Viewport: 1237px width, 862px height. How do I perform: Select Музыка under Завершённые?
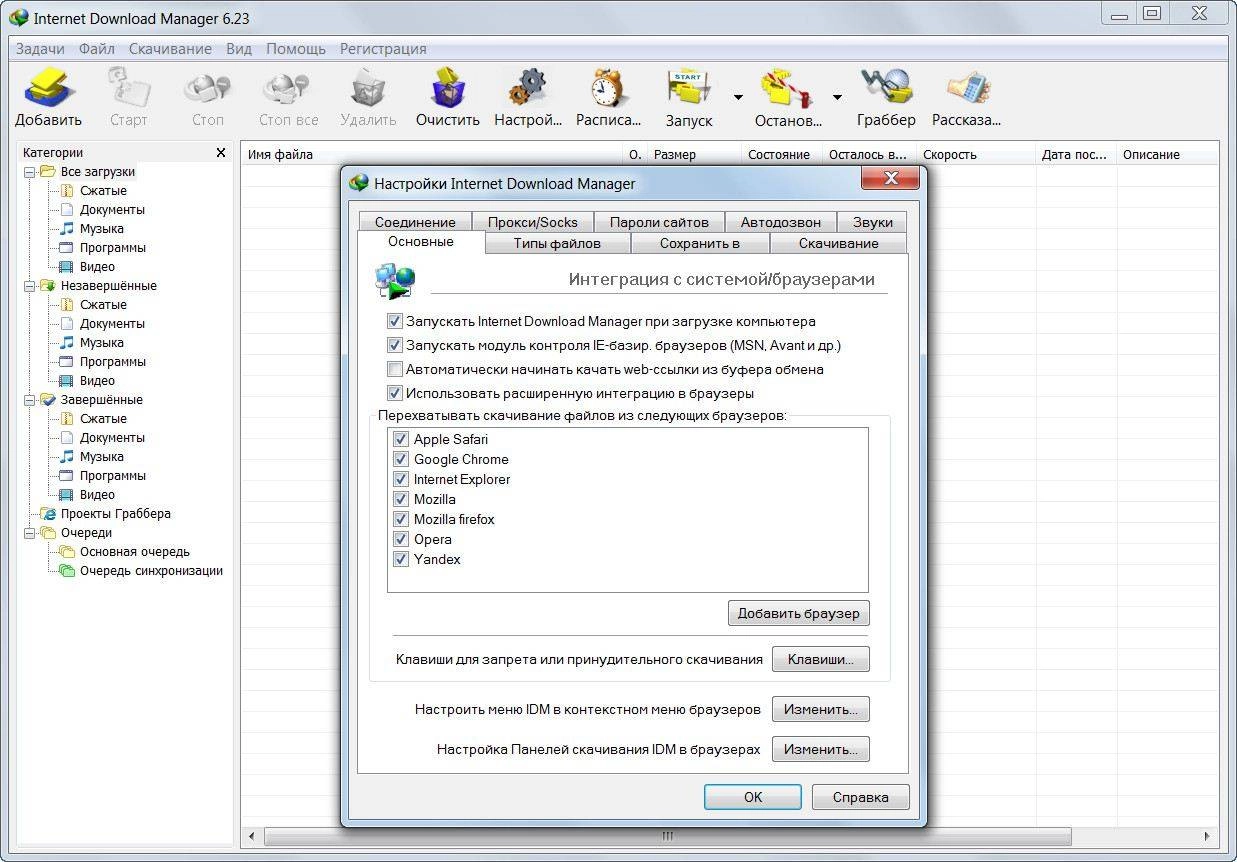(102, 457)
